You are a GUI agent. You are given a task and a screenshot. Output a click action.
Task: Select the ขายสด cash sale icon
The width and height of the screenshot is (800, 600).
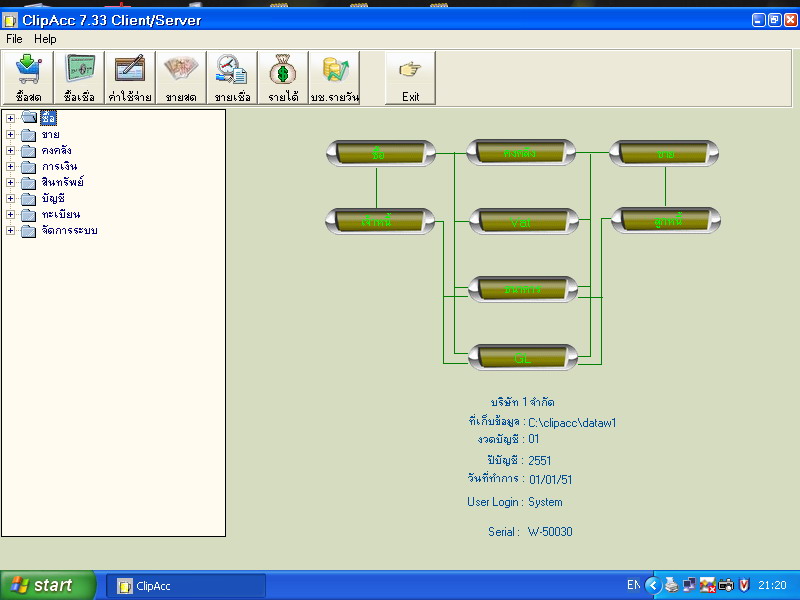(181, 77)
